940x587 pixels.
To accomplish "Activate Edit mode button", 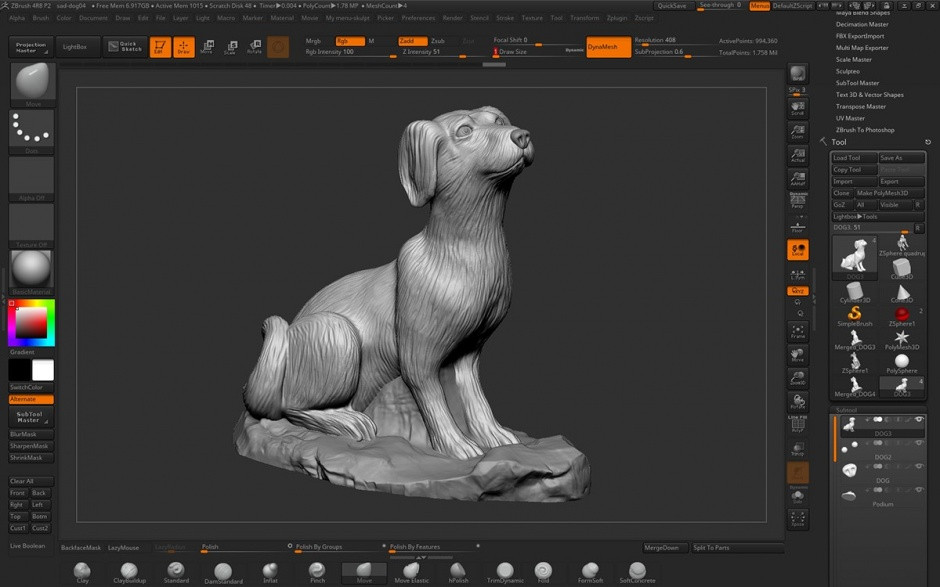I will tap(160, 47).
